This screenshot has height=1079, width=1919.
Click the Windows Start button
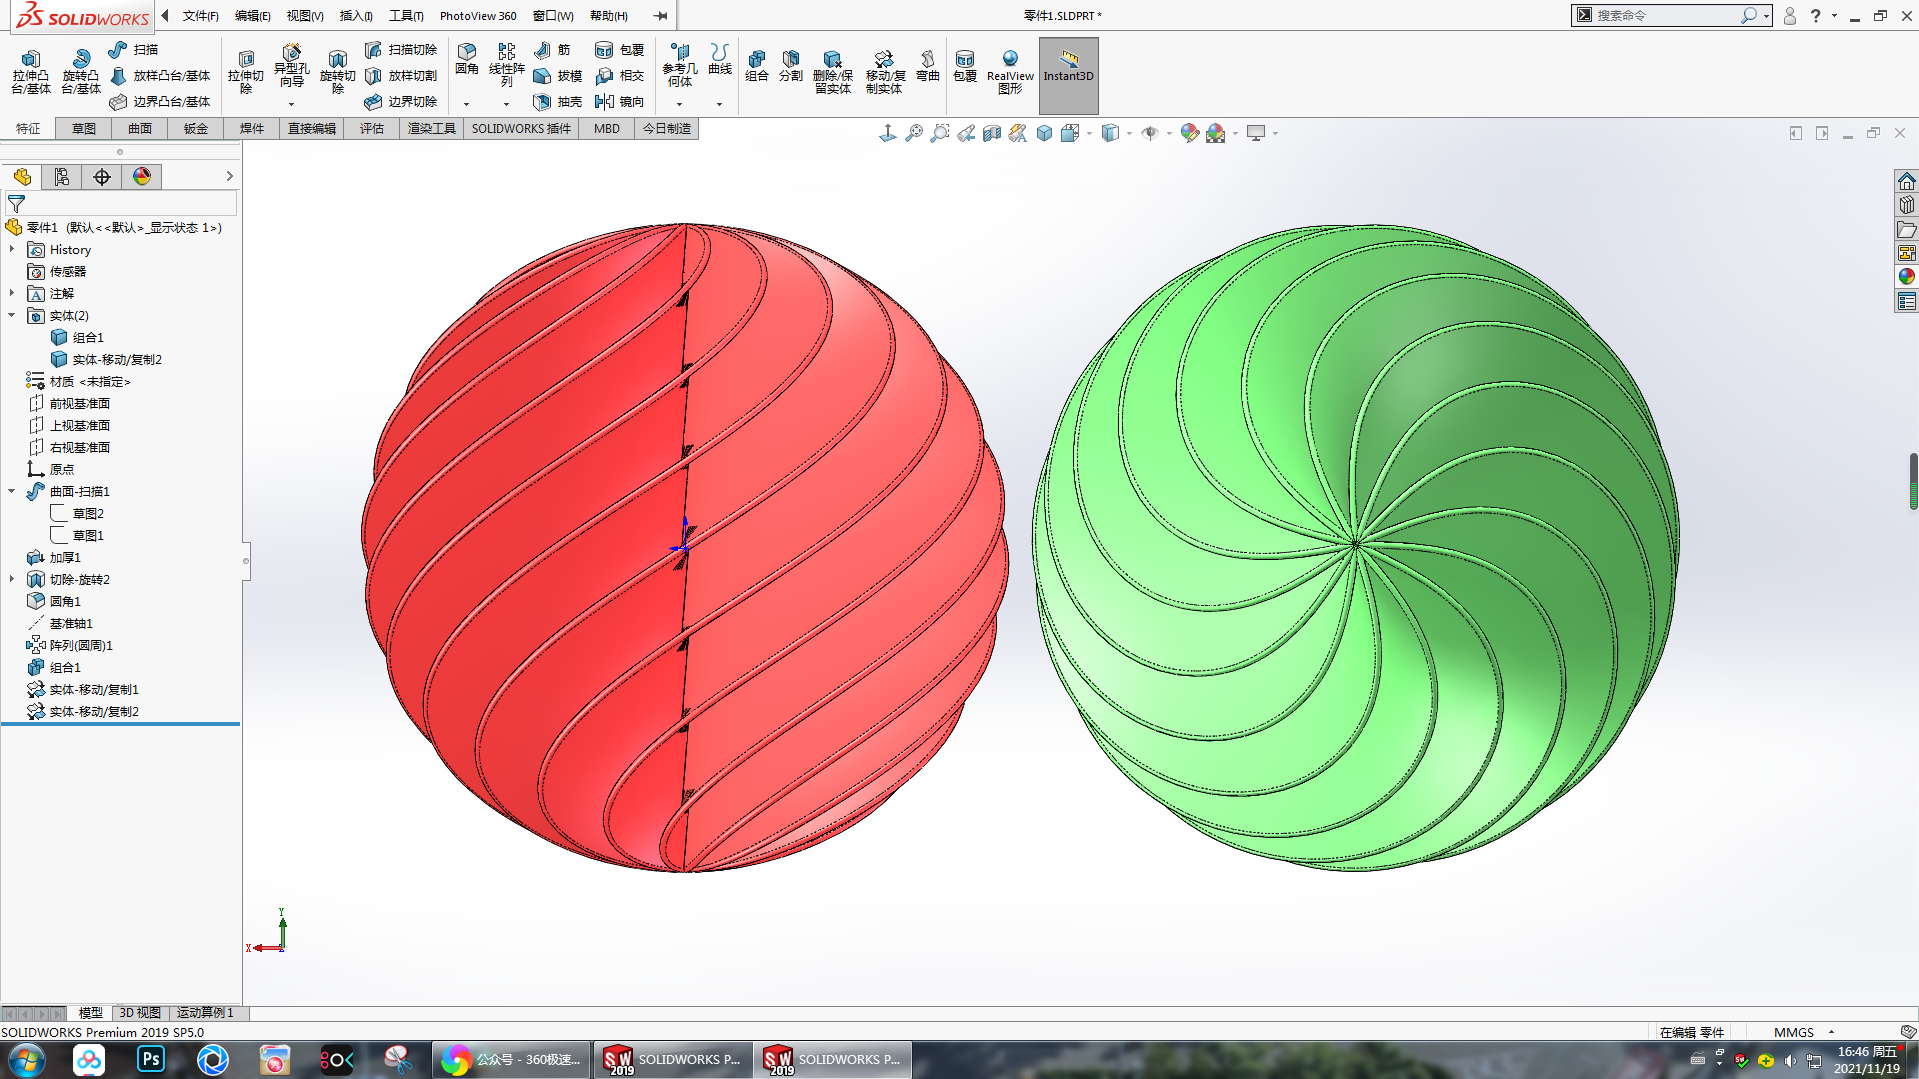[27, 1059]
